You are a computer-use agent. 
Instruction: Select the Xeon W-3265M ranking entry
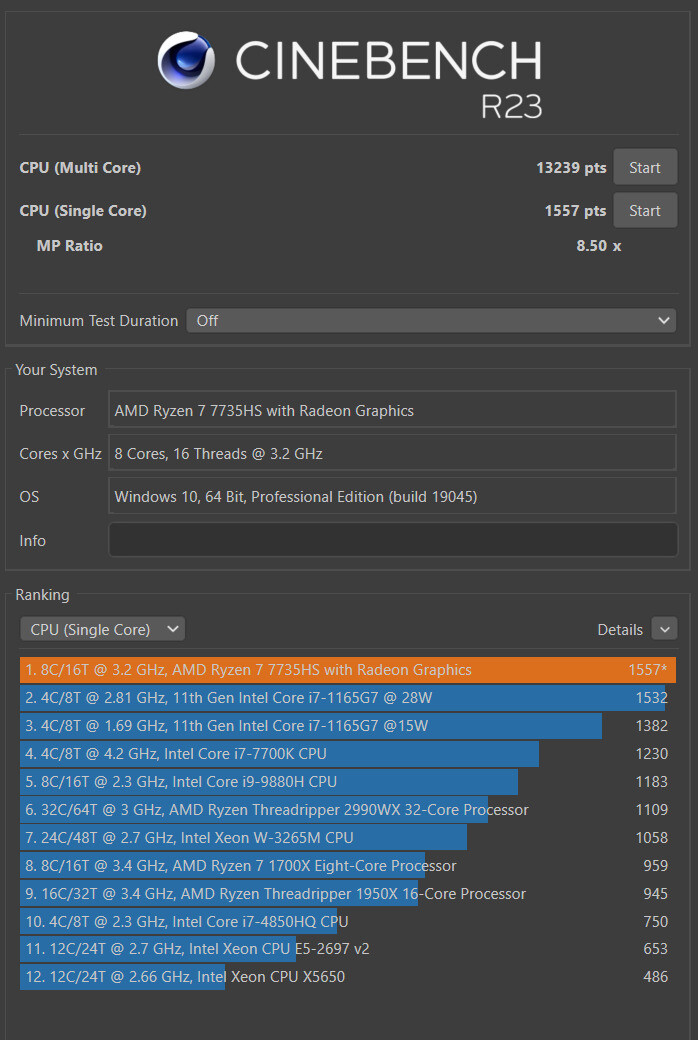(x=243, y=838)
